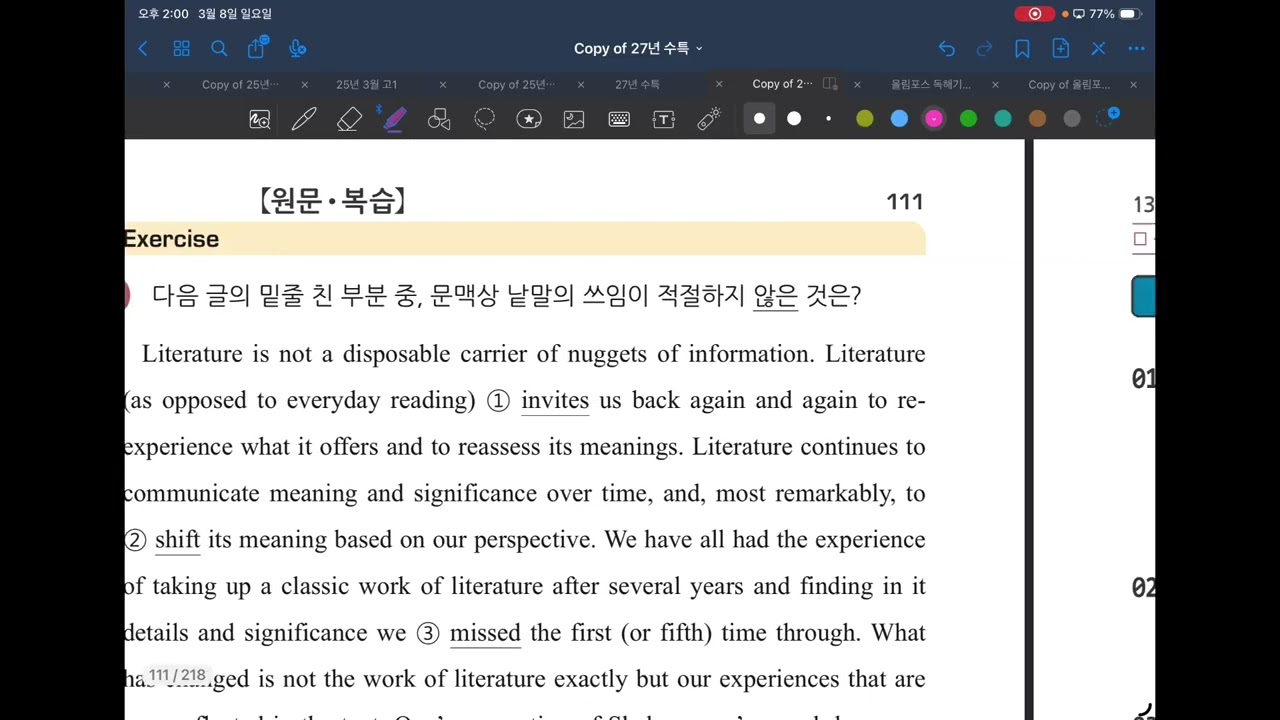Screen dimensions: 1280x720
Task: Pick the olive yellow color swatch
Action: point(865,119)
